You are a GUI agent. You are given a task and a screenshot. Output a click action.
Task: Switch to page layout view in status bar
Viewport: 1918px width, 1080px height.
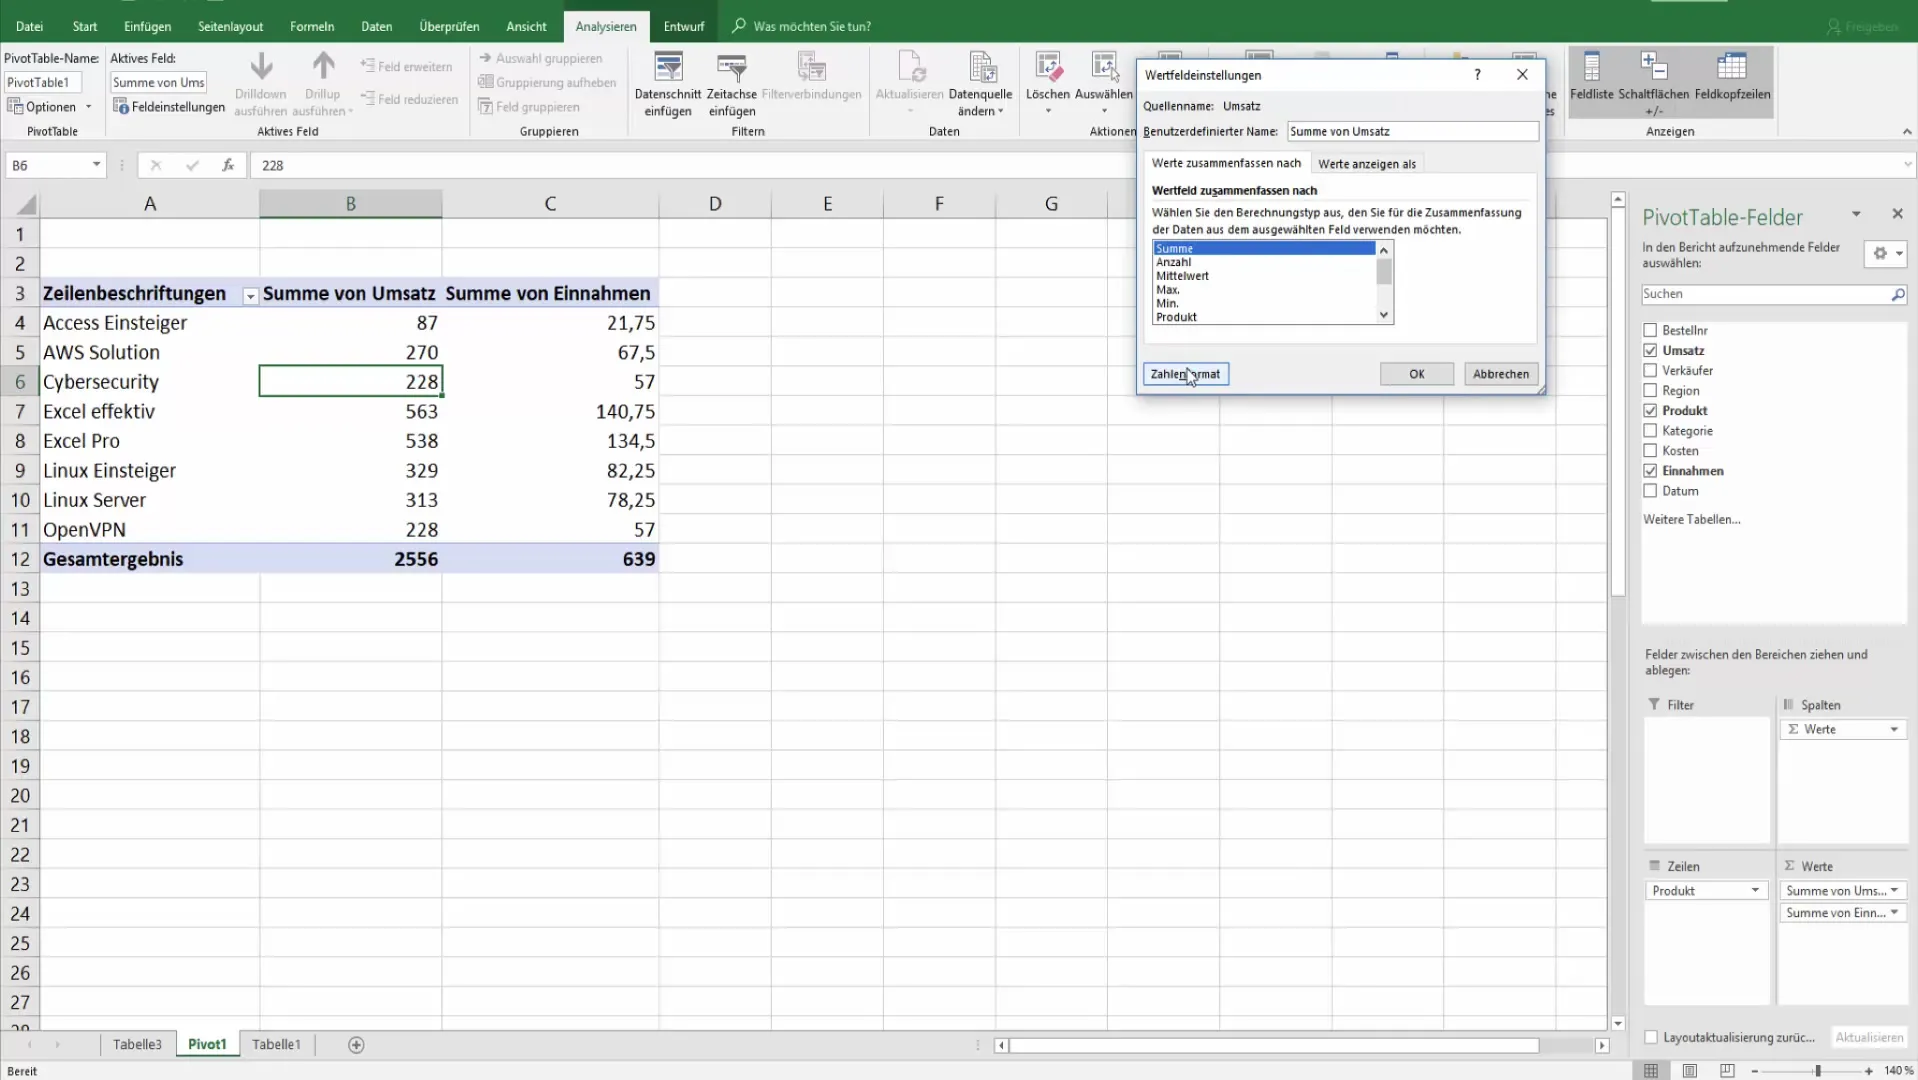point(1689,1070)
